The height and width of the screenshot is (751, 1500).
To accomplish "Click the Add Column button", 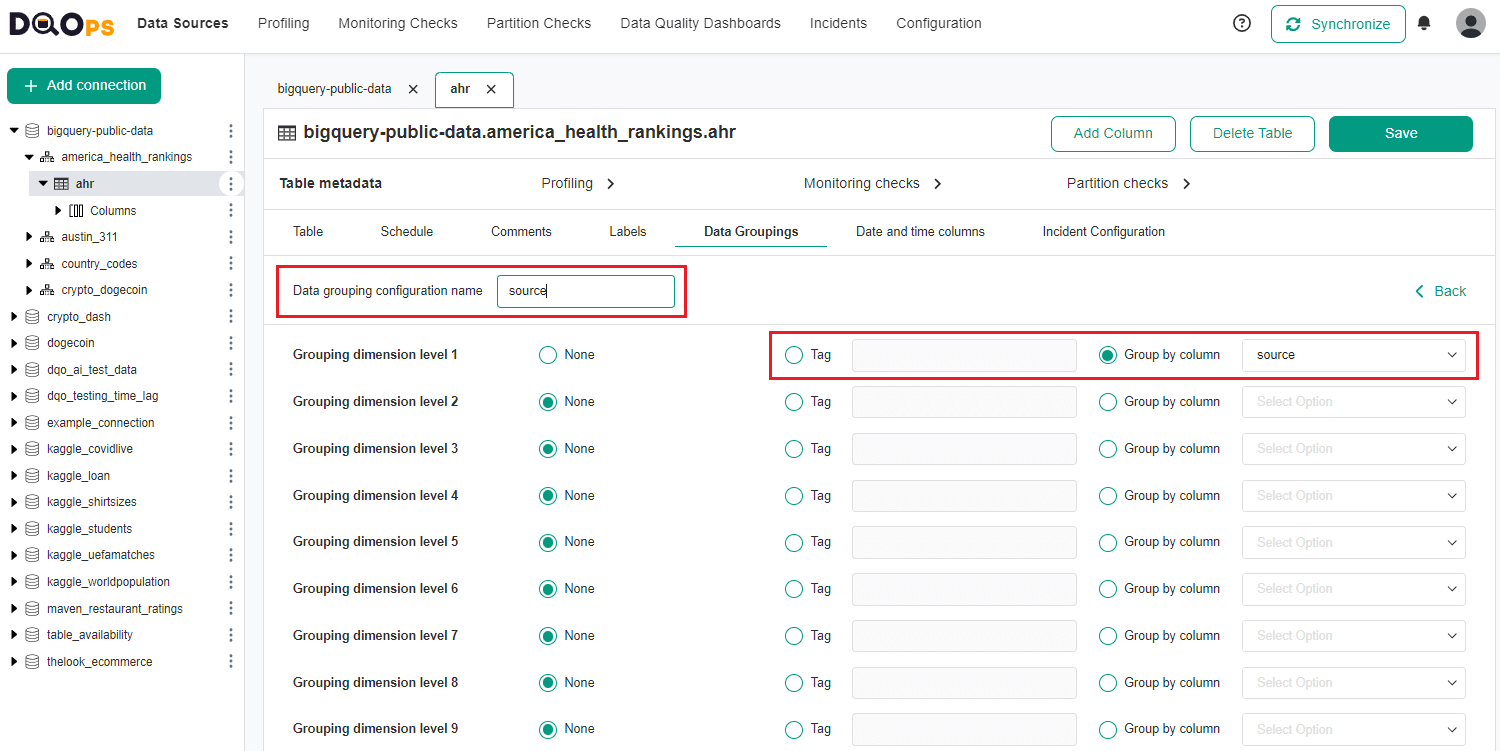I will point(1113,133).
